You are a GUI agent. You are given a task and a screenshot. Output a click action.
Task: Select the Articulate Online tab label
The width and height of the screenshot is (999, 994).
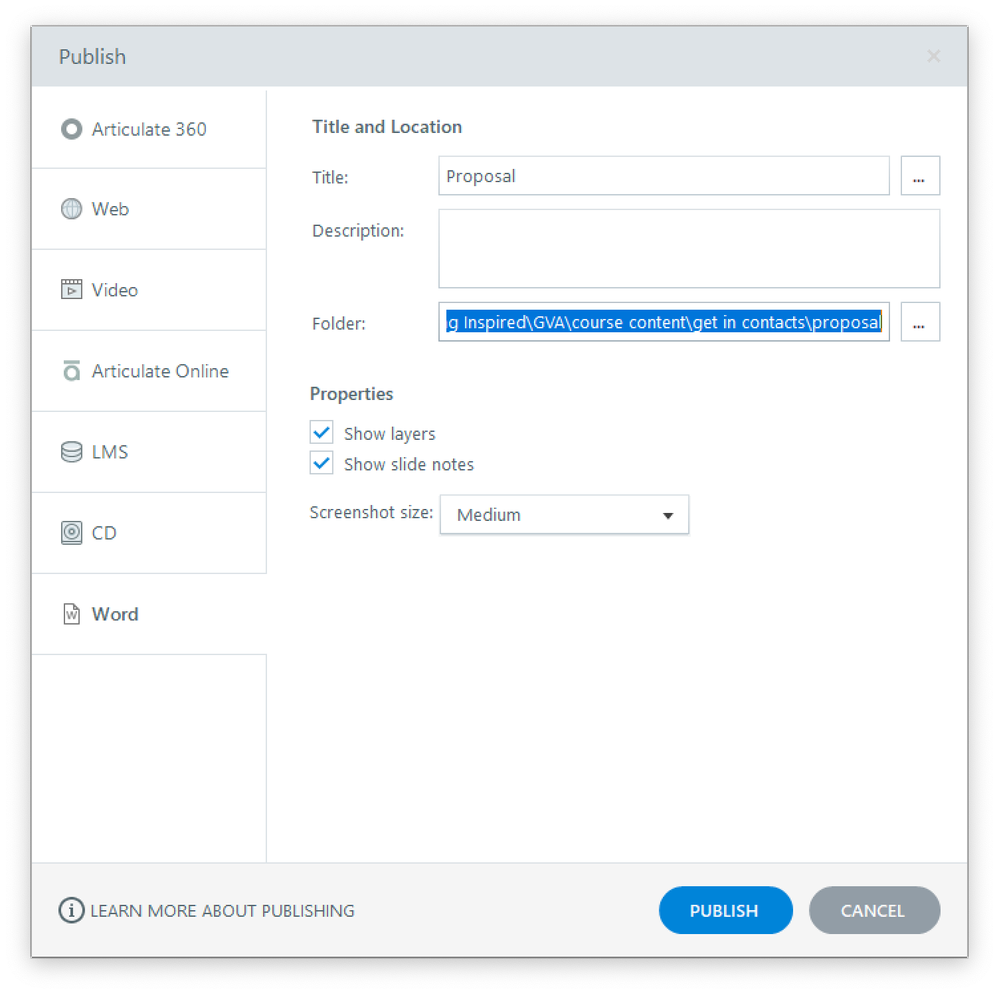click(160, 371)
